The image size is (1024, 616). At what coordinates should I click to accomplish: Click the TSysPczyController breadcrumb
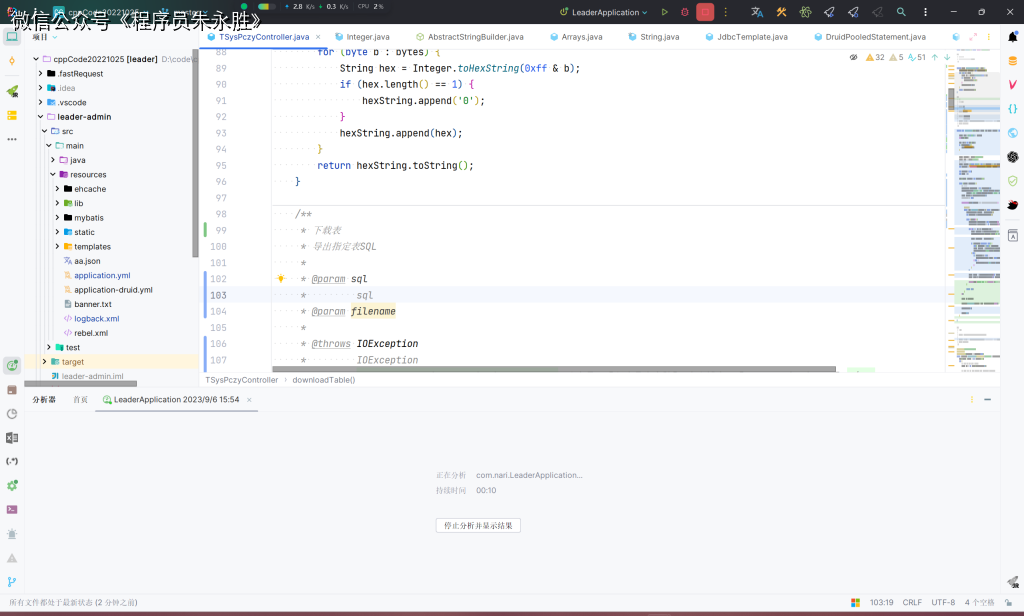click(242, 380)
